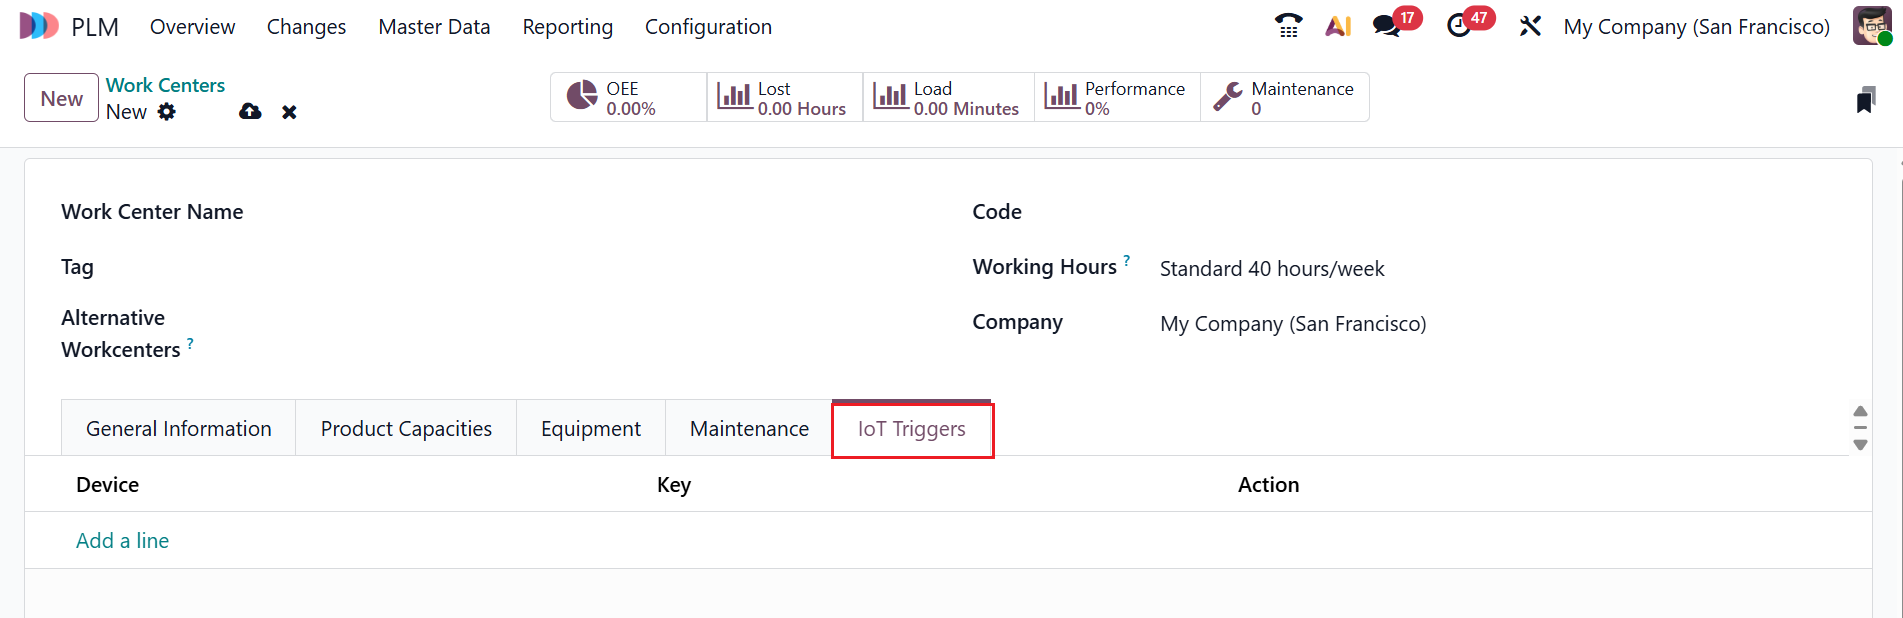Show scheduled activities clock icon

tap(1459, 26)
